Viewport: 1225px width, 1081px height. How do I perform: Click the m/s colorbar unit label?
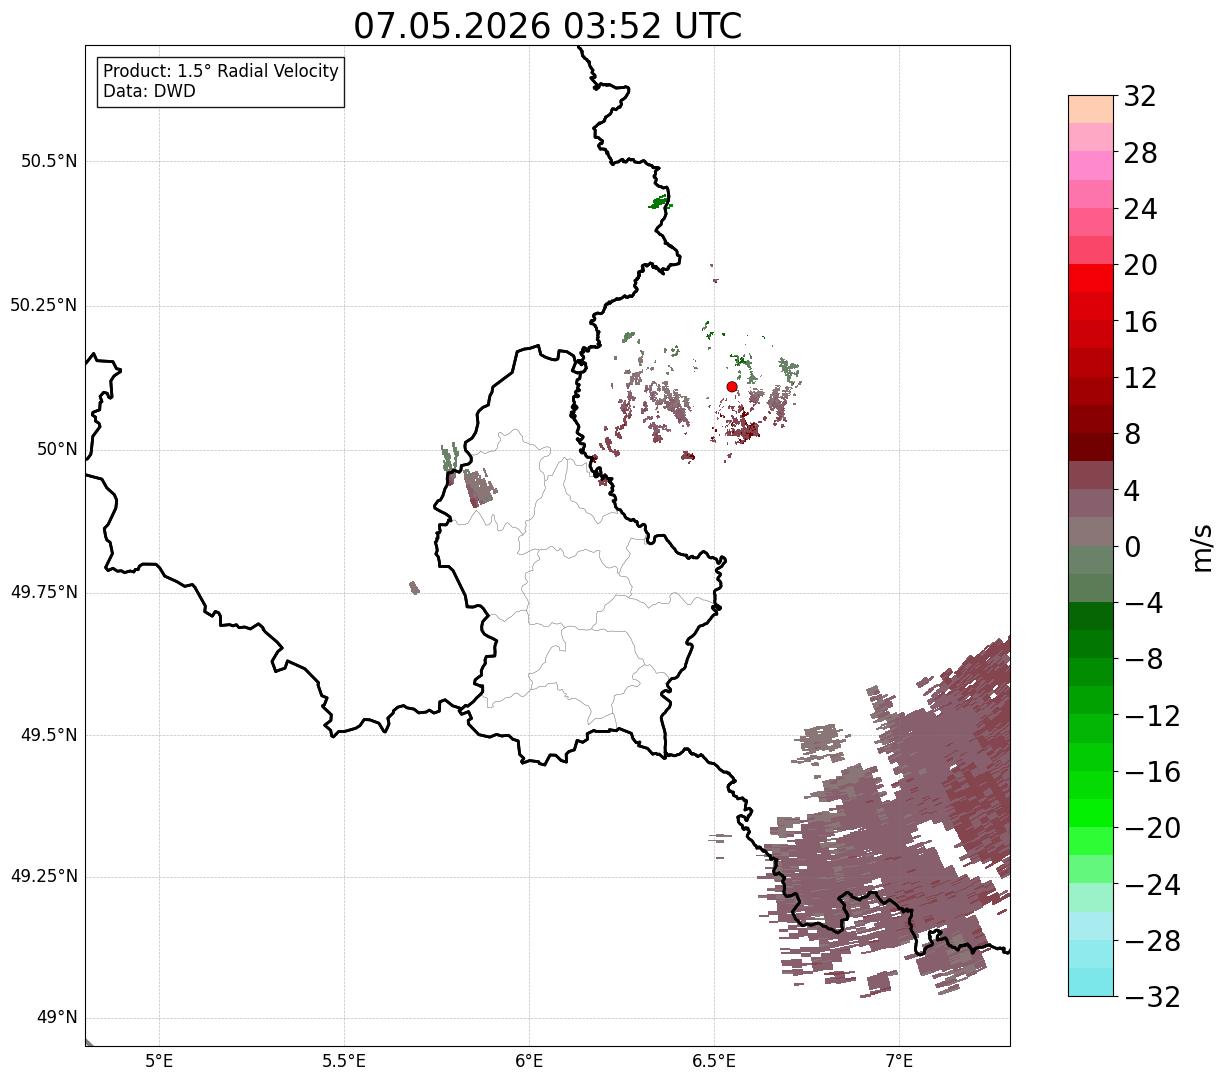pyautogui.click(x=1201, y=546)
